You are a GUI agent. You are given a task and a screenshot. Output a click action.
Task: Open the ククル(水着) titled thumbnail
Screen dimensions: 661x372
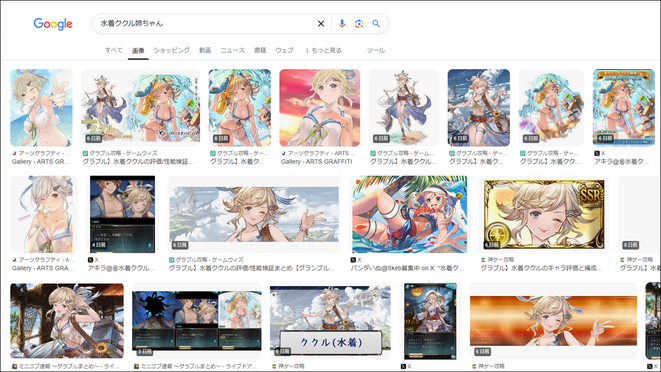click(x=330, y=321)
